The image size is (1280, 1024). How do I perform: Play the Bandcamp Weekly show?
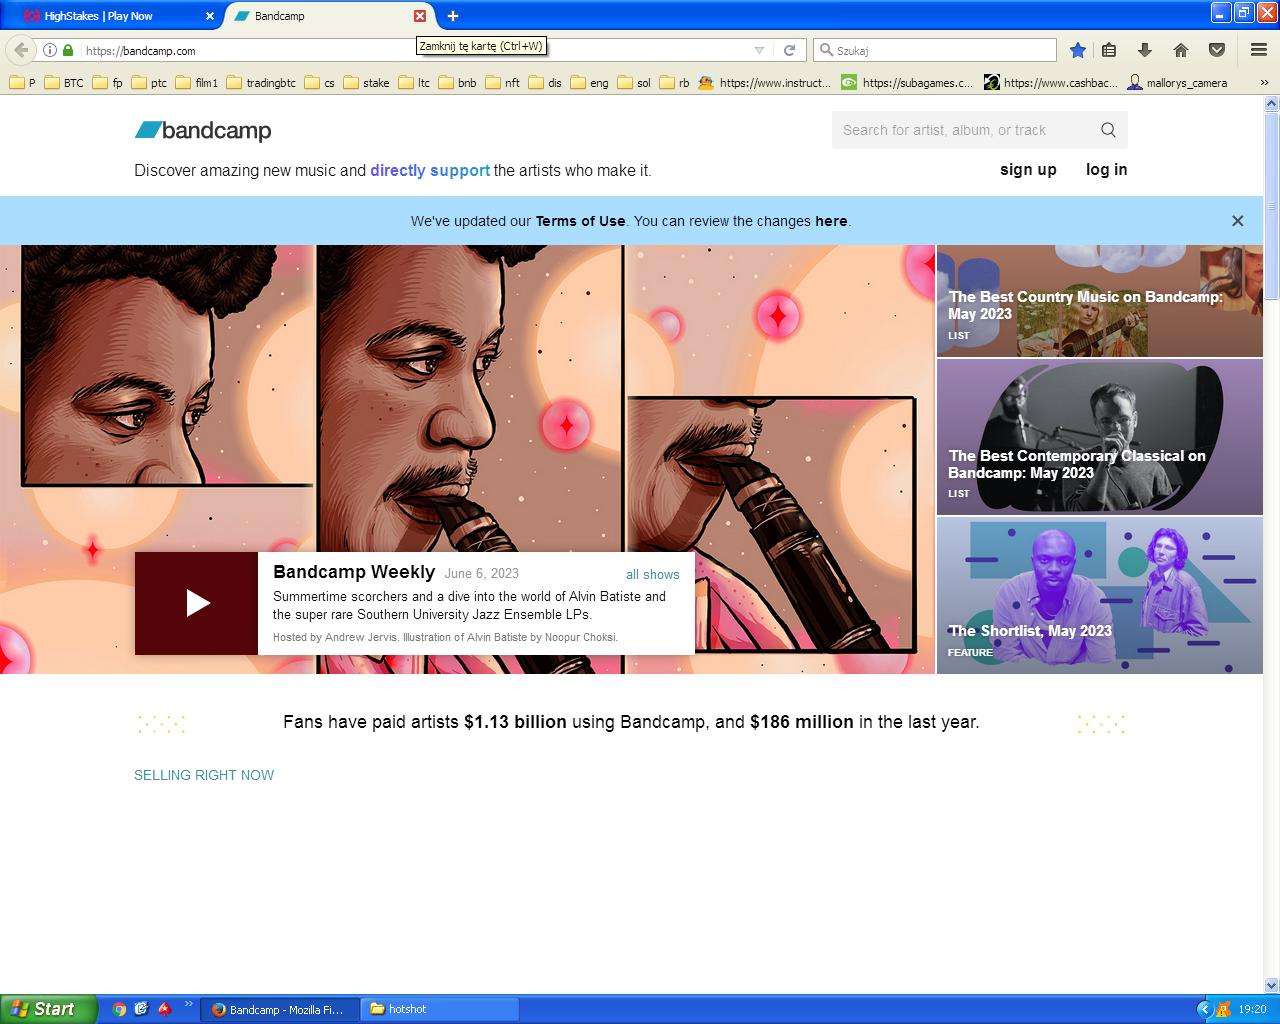click(x=197, y=603)
